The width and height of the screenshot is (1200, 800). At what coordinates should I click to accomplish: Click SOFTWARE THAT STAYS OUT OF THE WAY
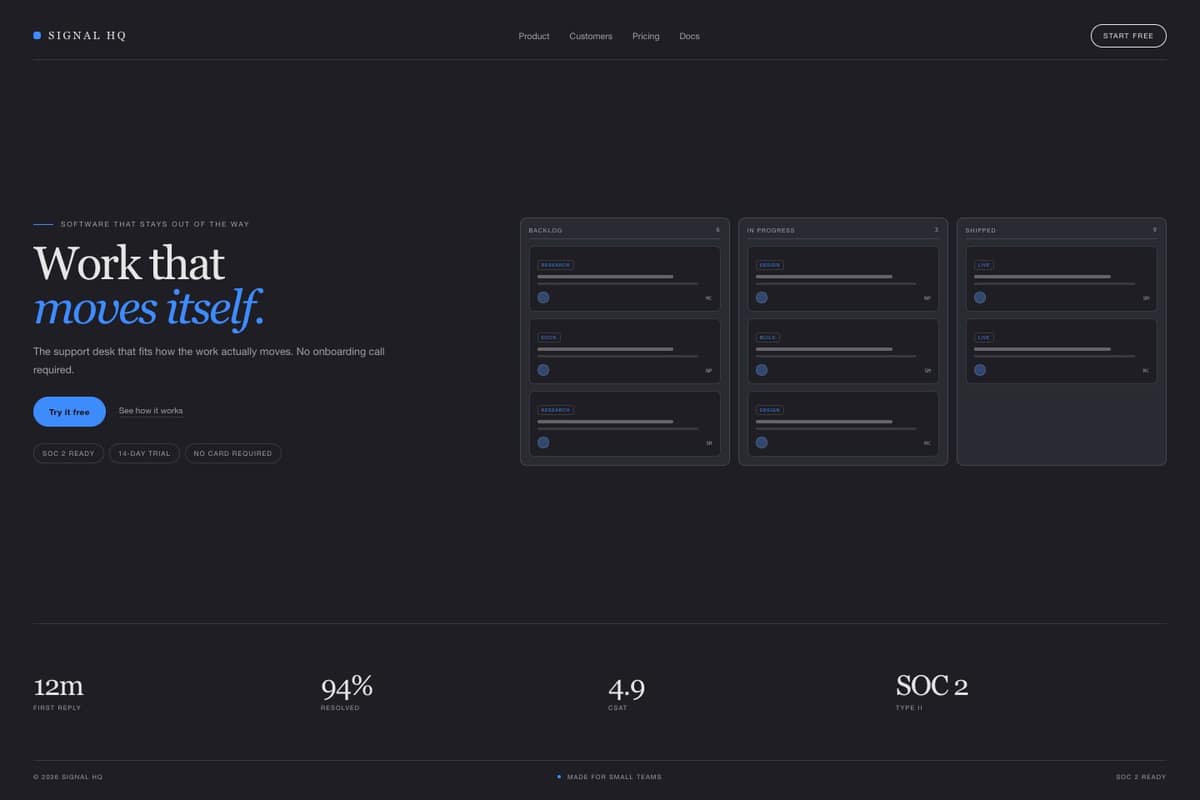(155, 224)
